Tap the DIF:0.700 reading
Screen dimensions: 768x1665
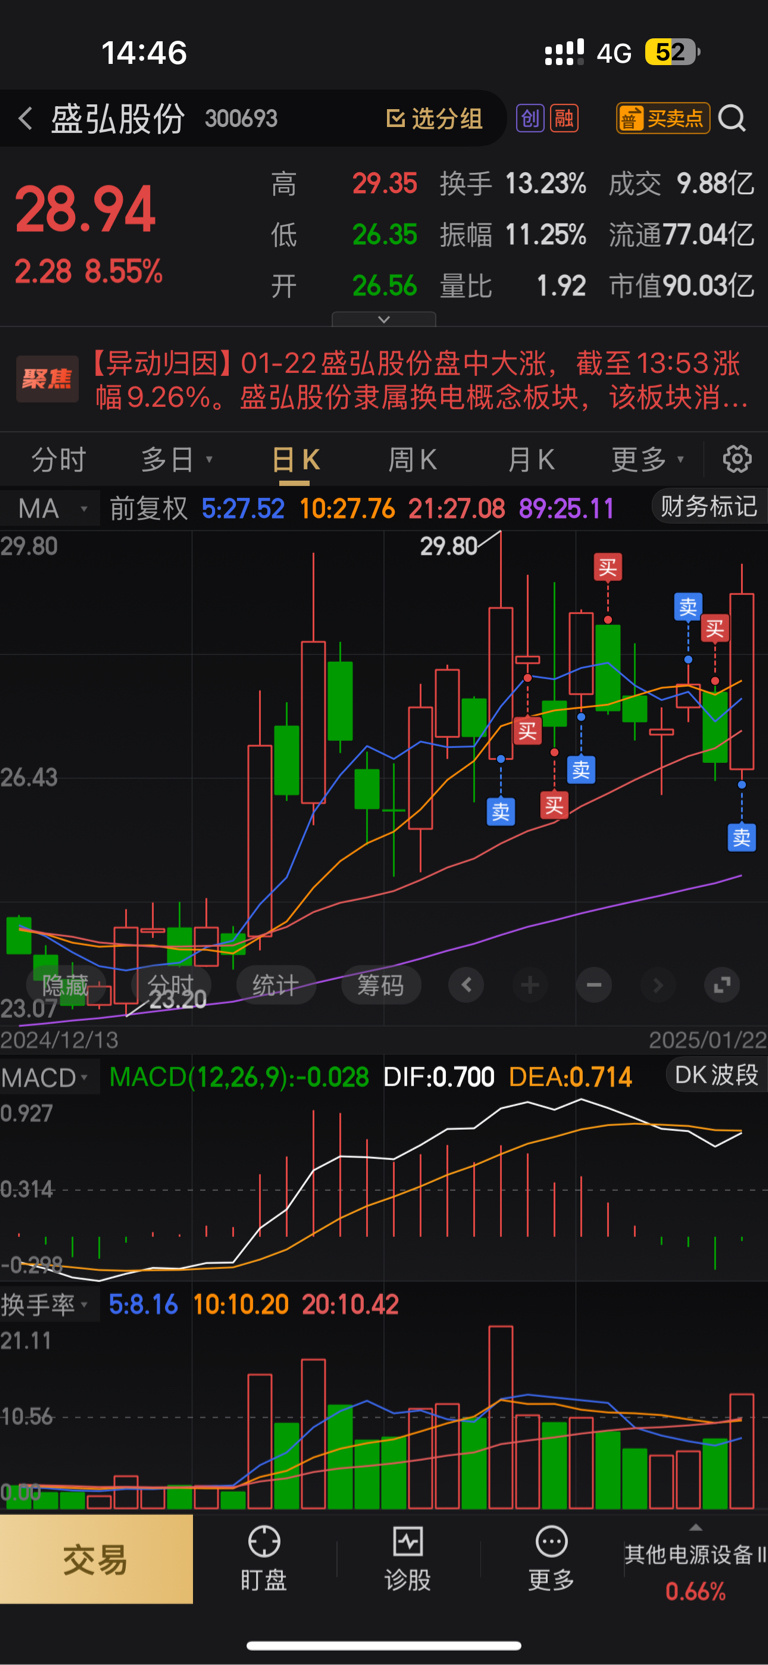(x=439, y=1077)
